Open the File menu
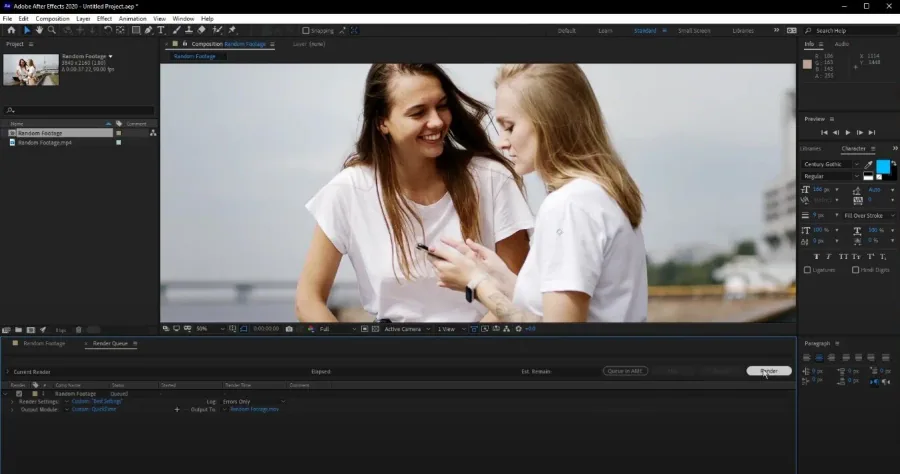Image resolution: width=900 pixels, height=474 pixels. (x=7, y=19)
